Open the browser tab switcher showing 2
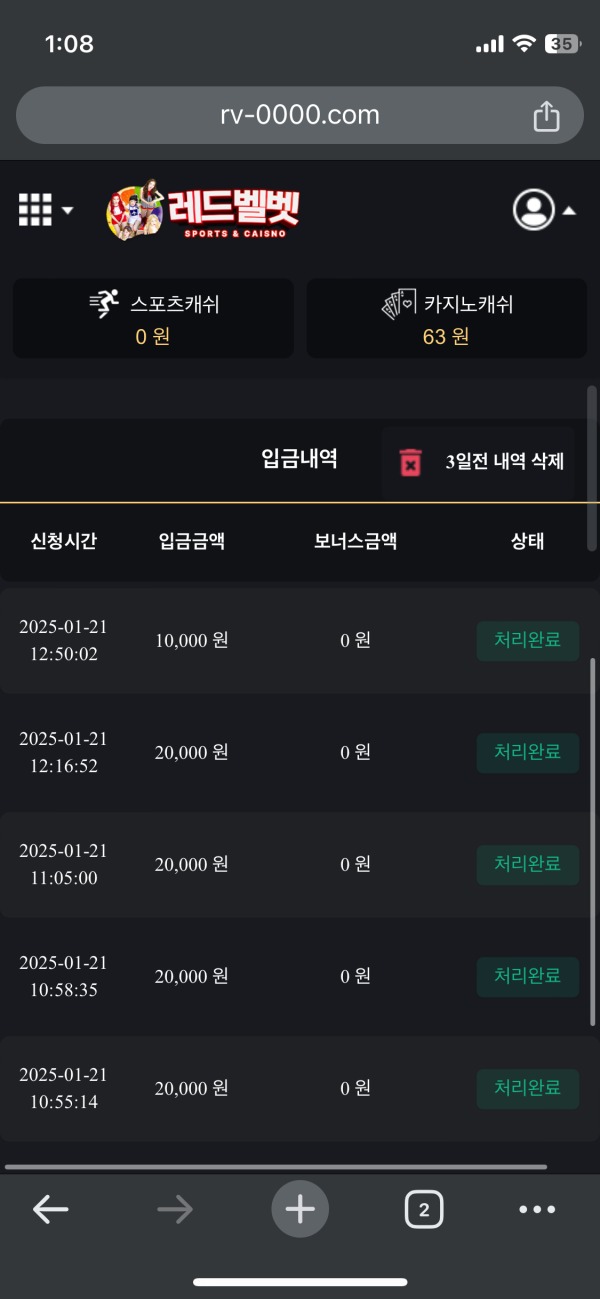Screen dimensions: 600x1299 [x=424, y=1209]
